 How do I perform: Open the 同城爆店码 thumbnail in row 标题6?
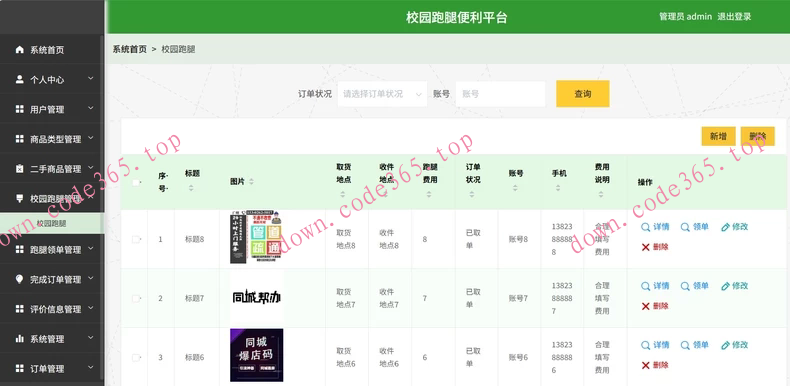256,355
